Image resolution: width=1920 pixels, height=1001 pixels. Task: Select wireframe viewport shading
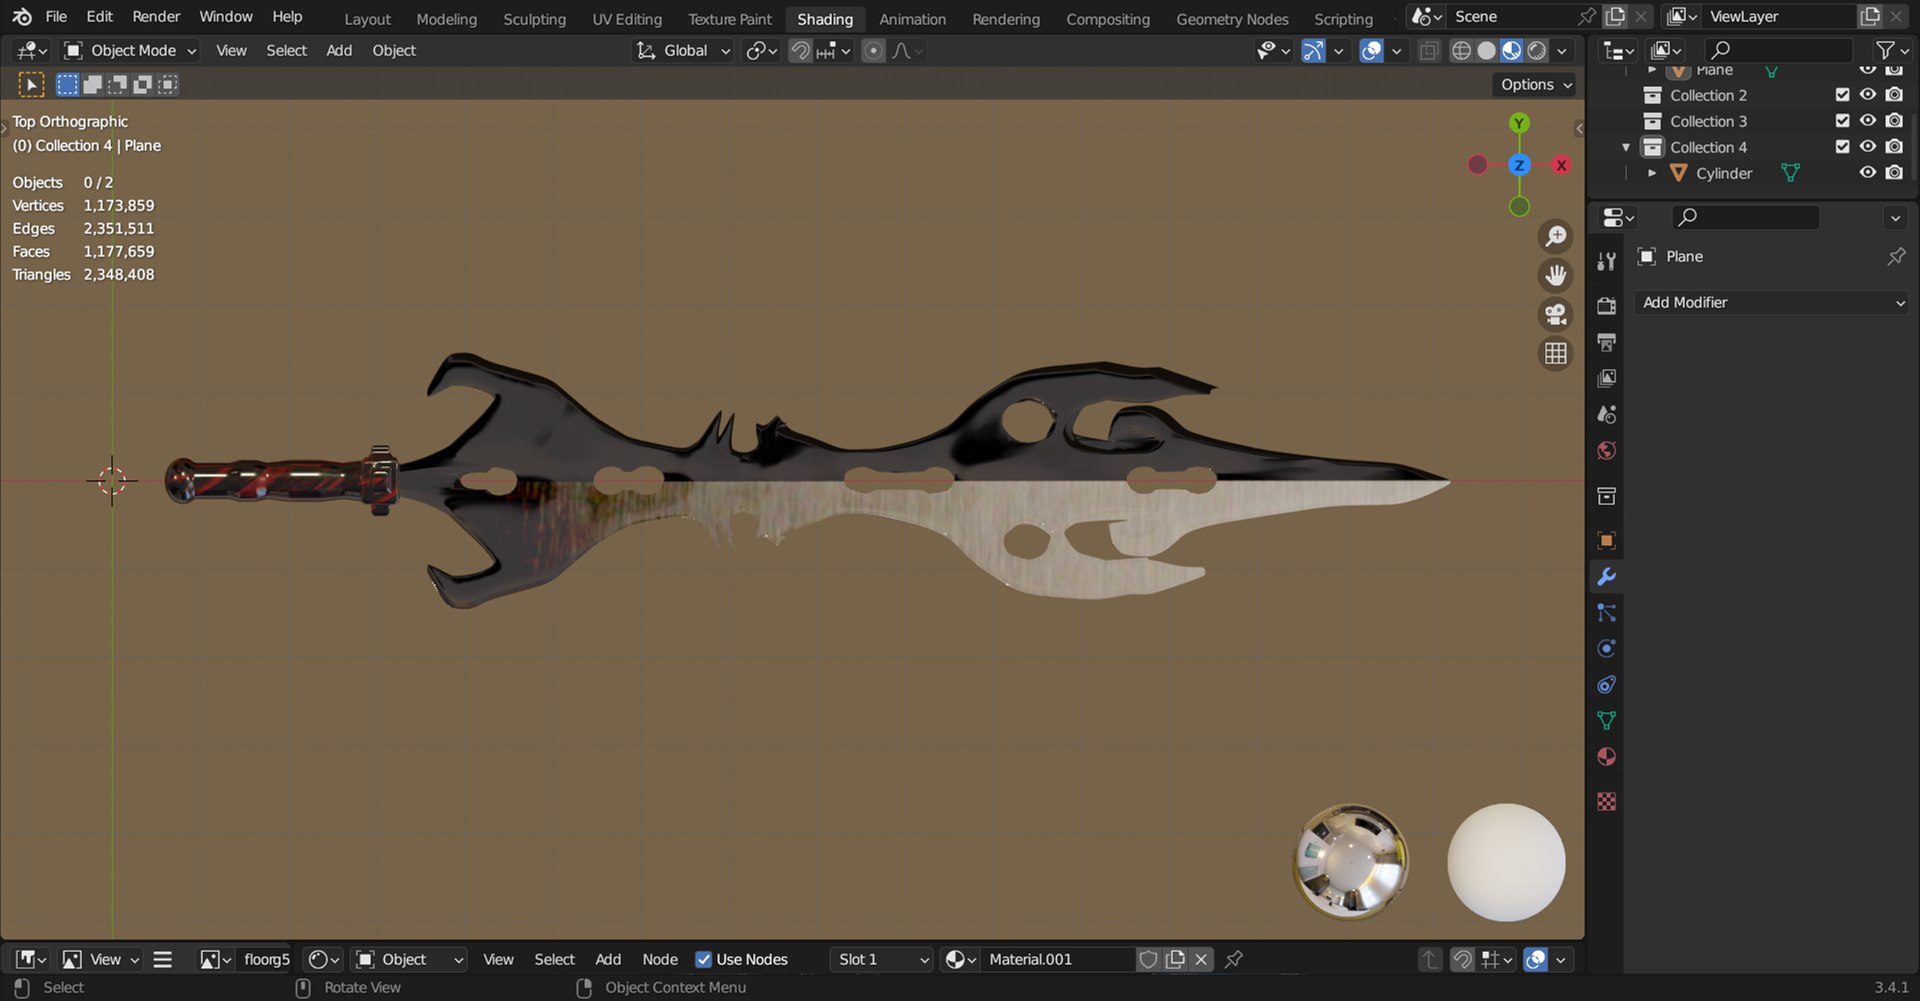[1461, 50]
